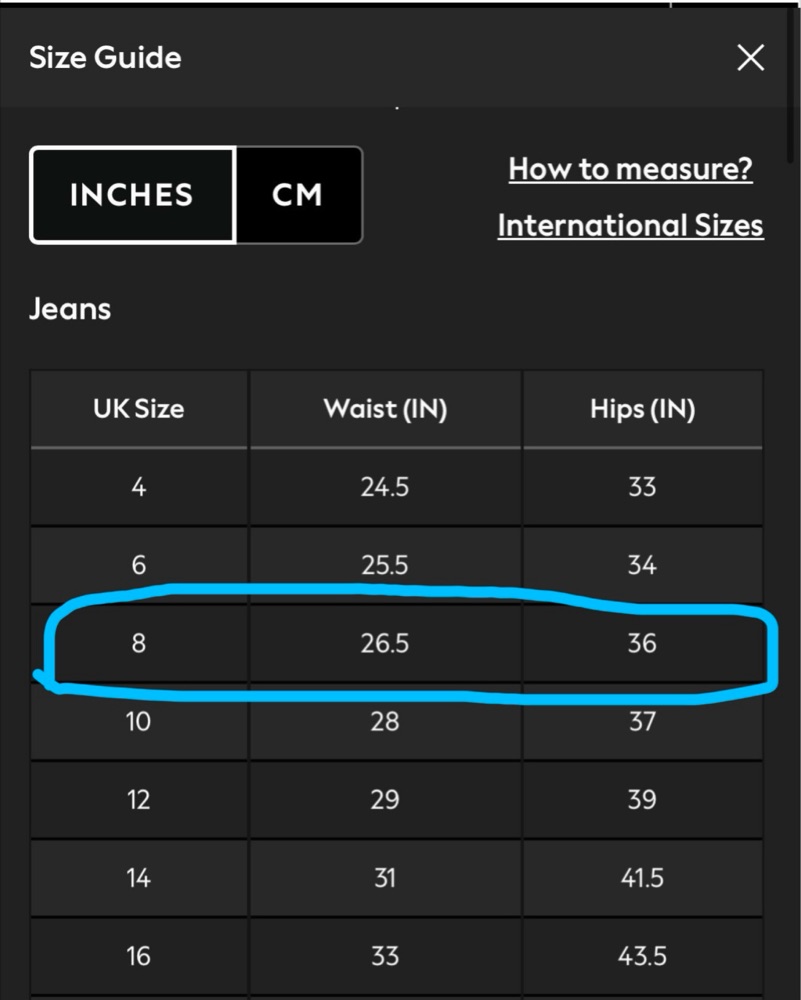
Task: Open the How to measure link
Action: click(x=630, y=169)
